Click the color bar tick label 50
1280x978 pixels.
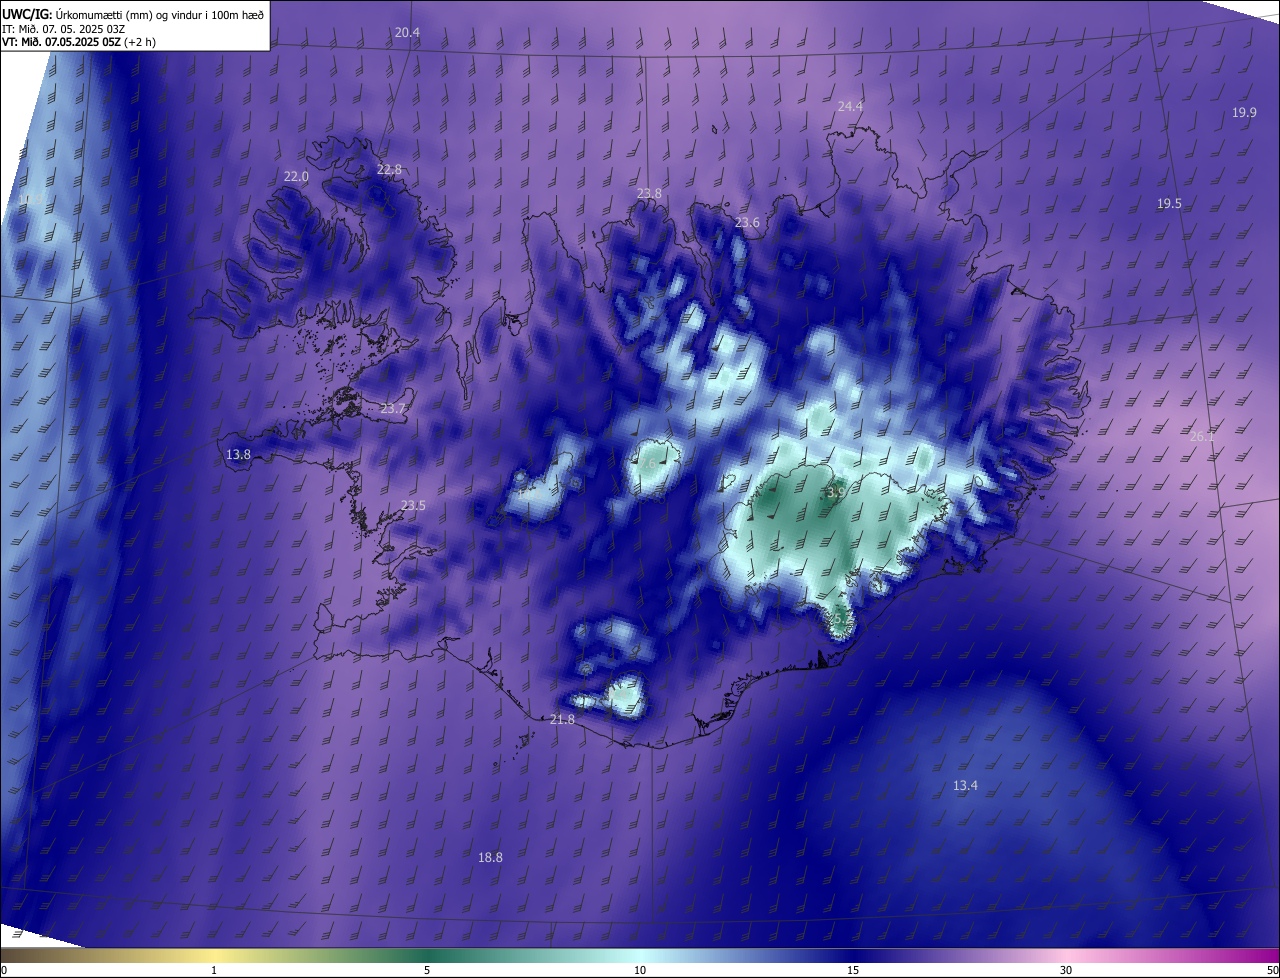pos(1271,970)
